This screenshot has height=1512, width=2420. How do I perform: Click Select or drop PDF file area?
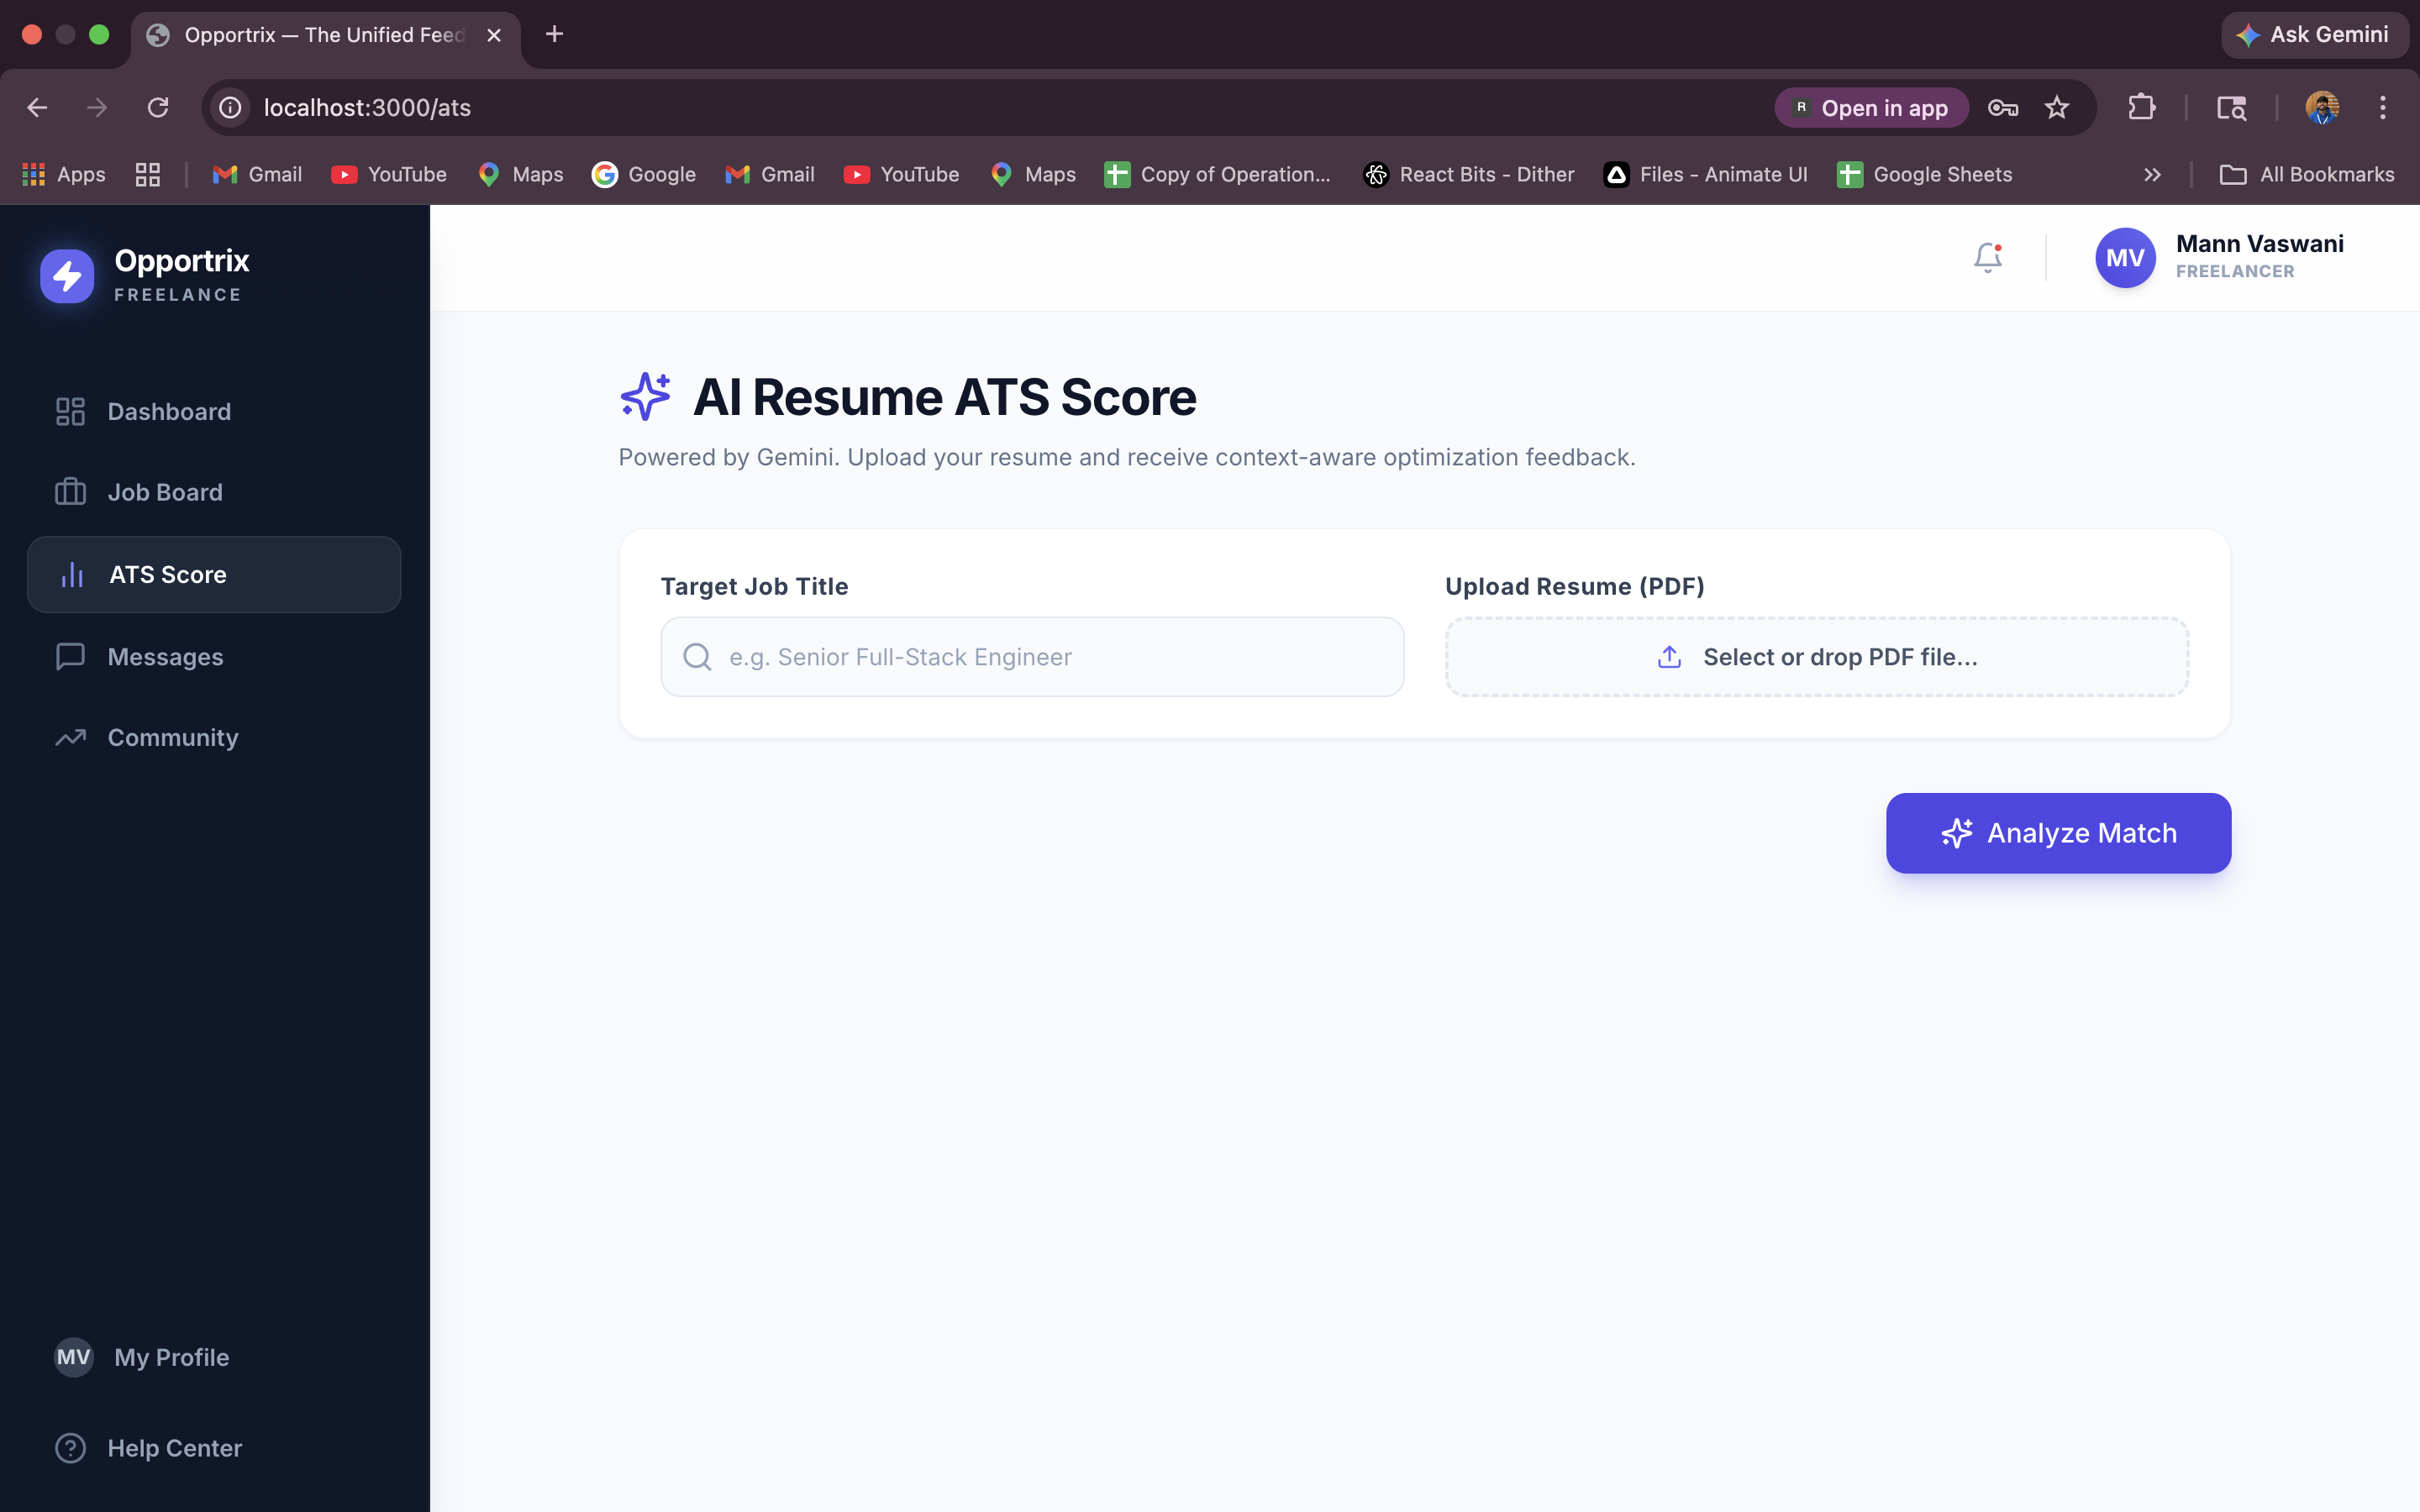(x=1816, y=657)
